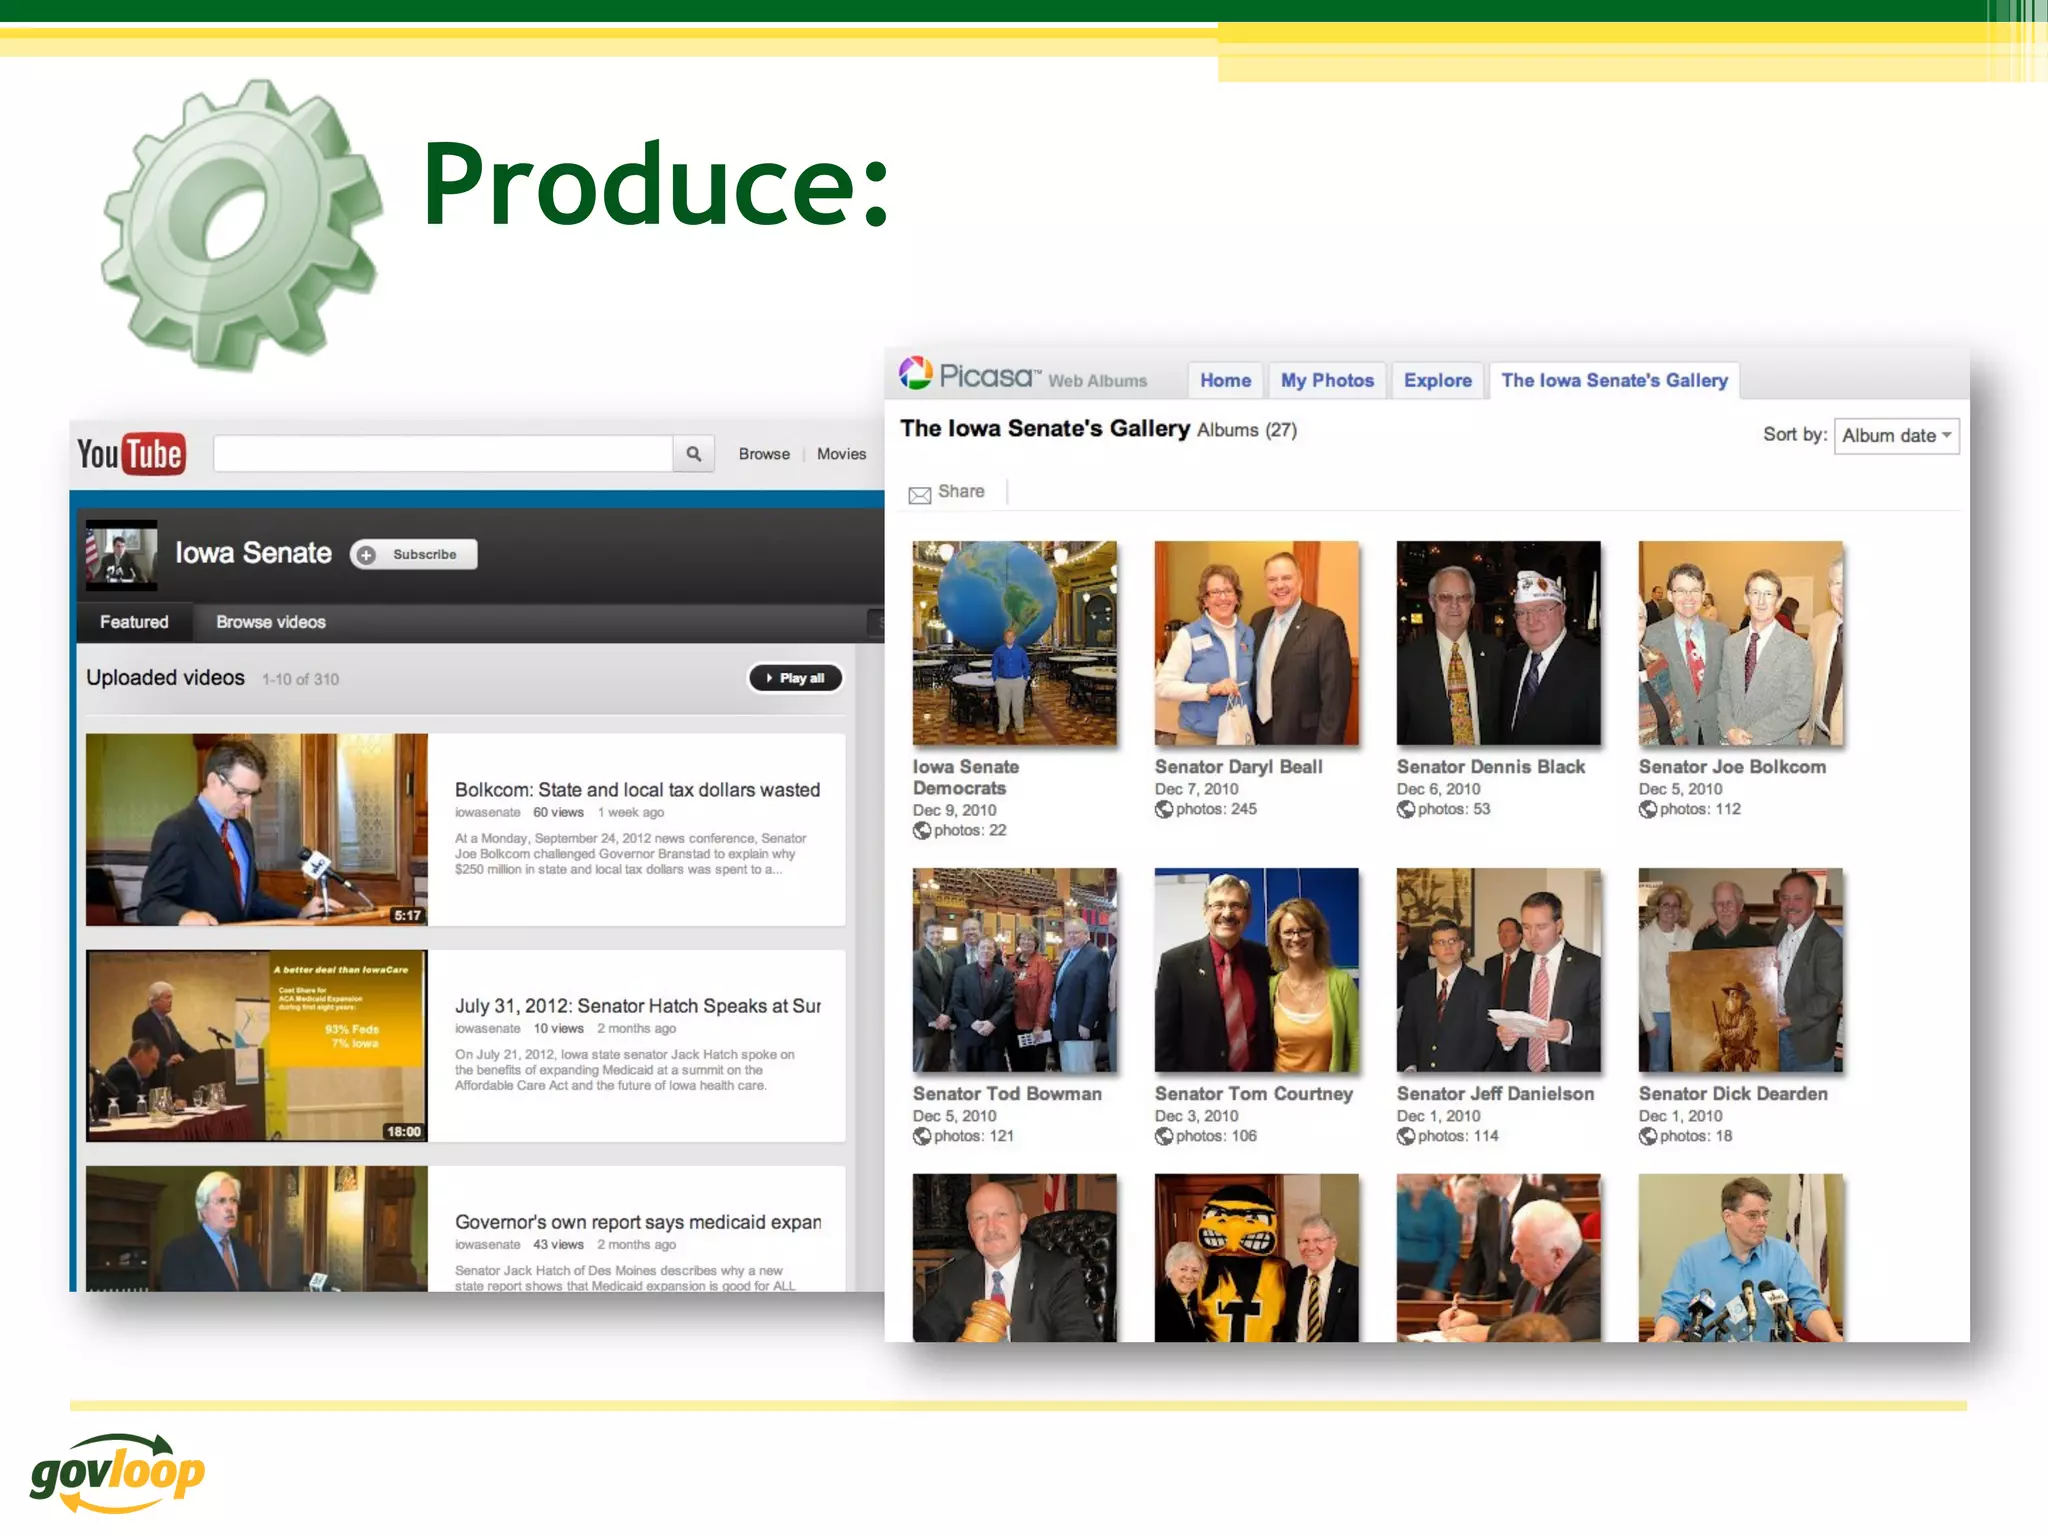This screenshot has height=1536, width=2048.
Task: Select The Iowa Senate's Gallery tab
Action: (x=1614, y=380)
